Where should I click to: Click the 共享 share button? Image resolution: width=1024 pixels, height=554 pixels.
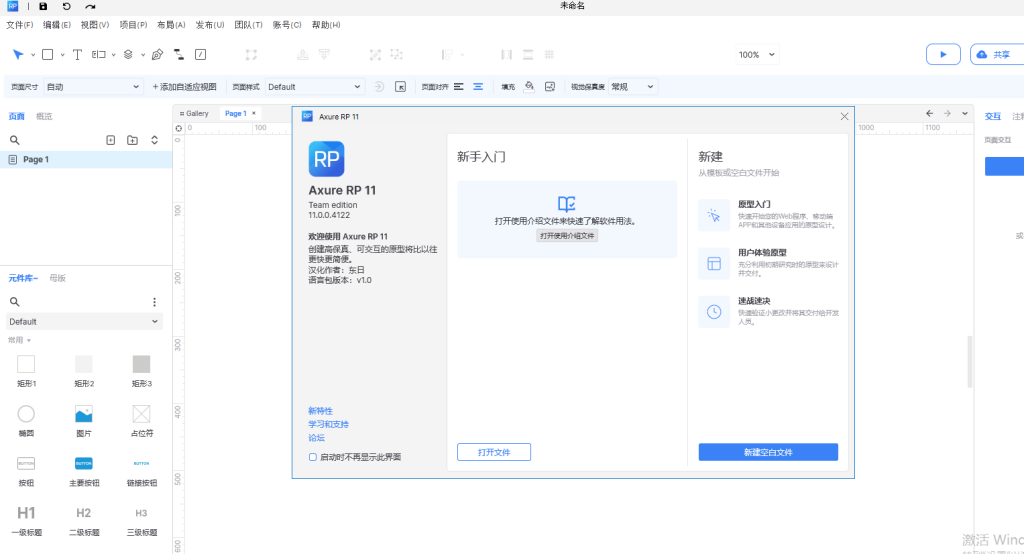point(997,55)
